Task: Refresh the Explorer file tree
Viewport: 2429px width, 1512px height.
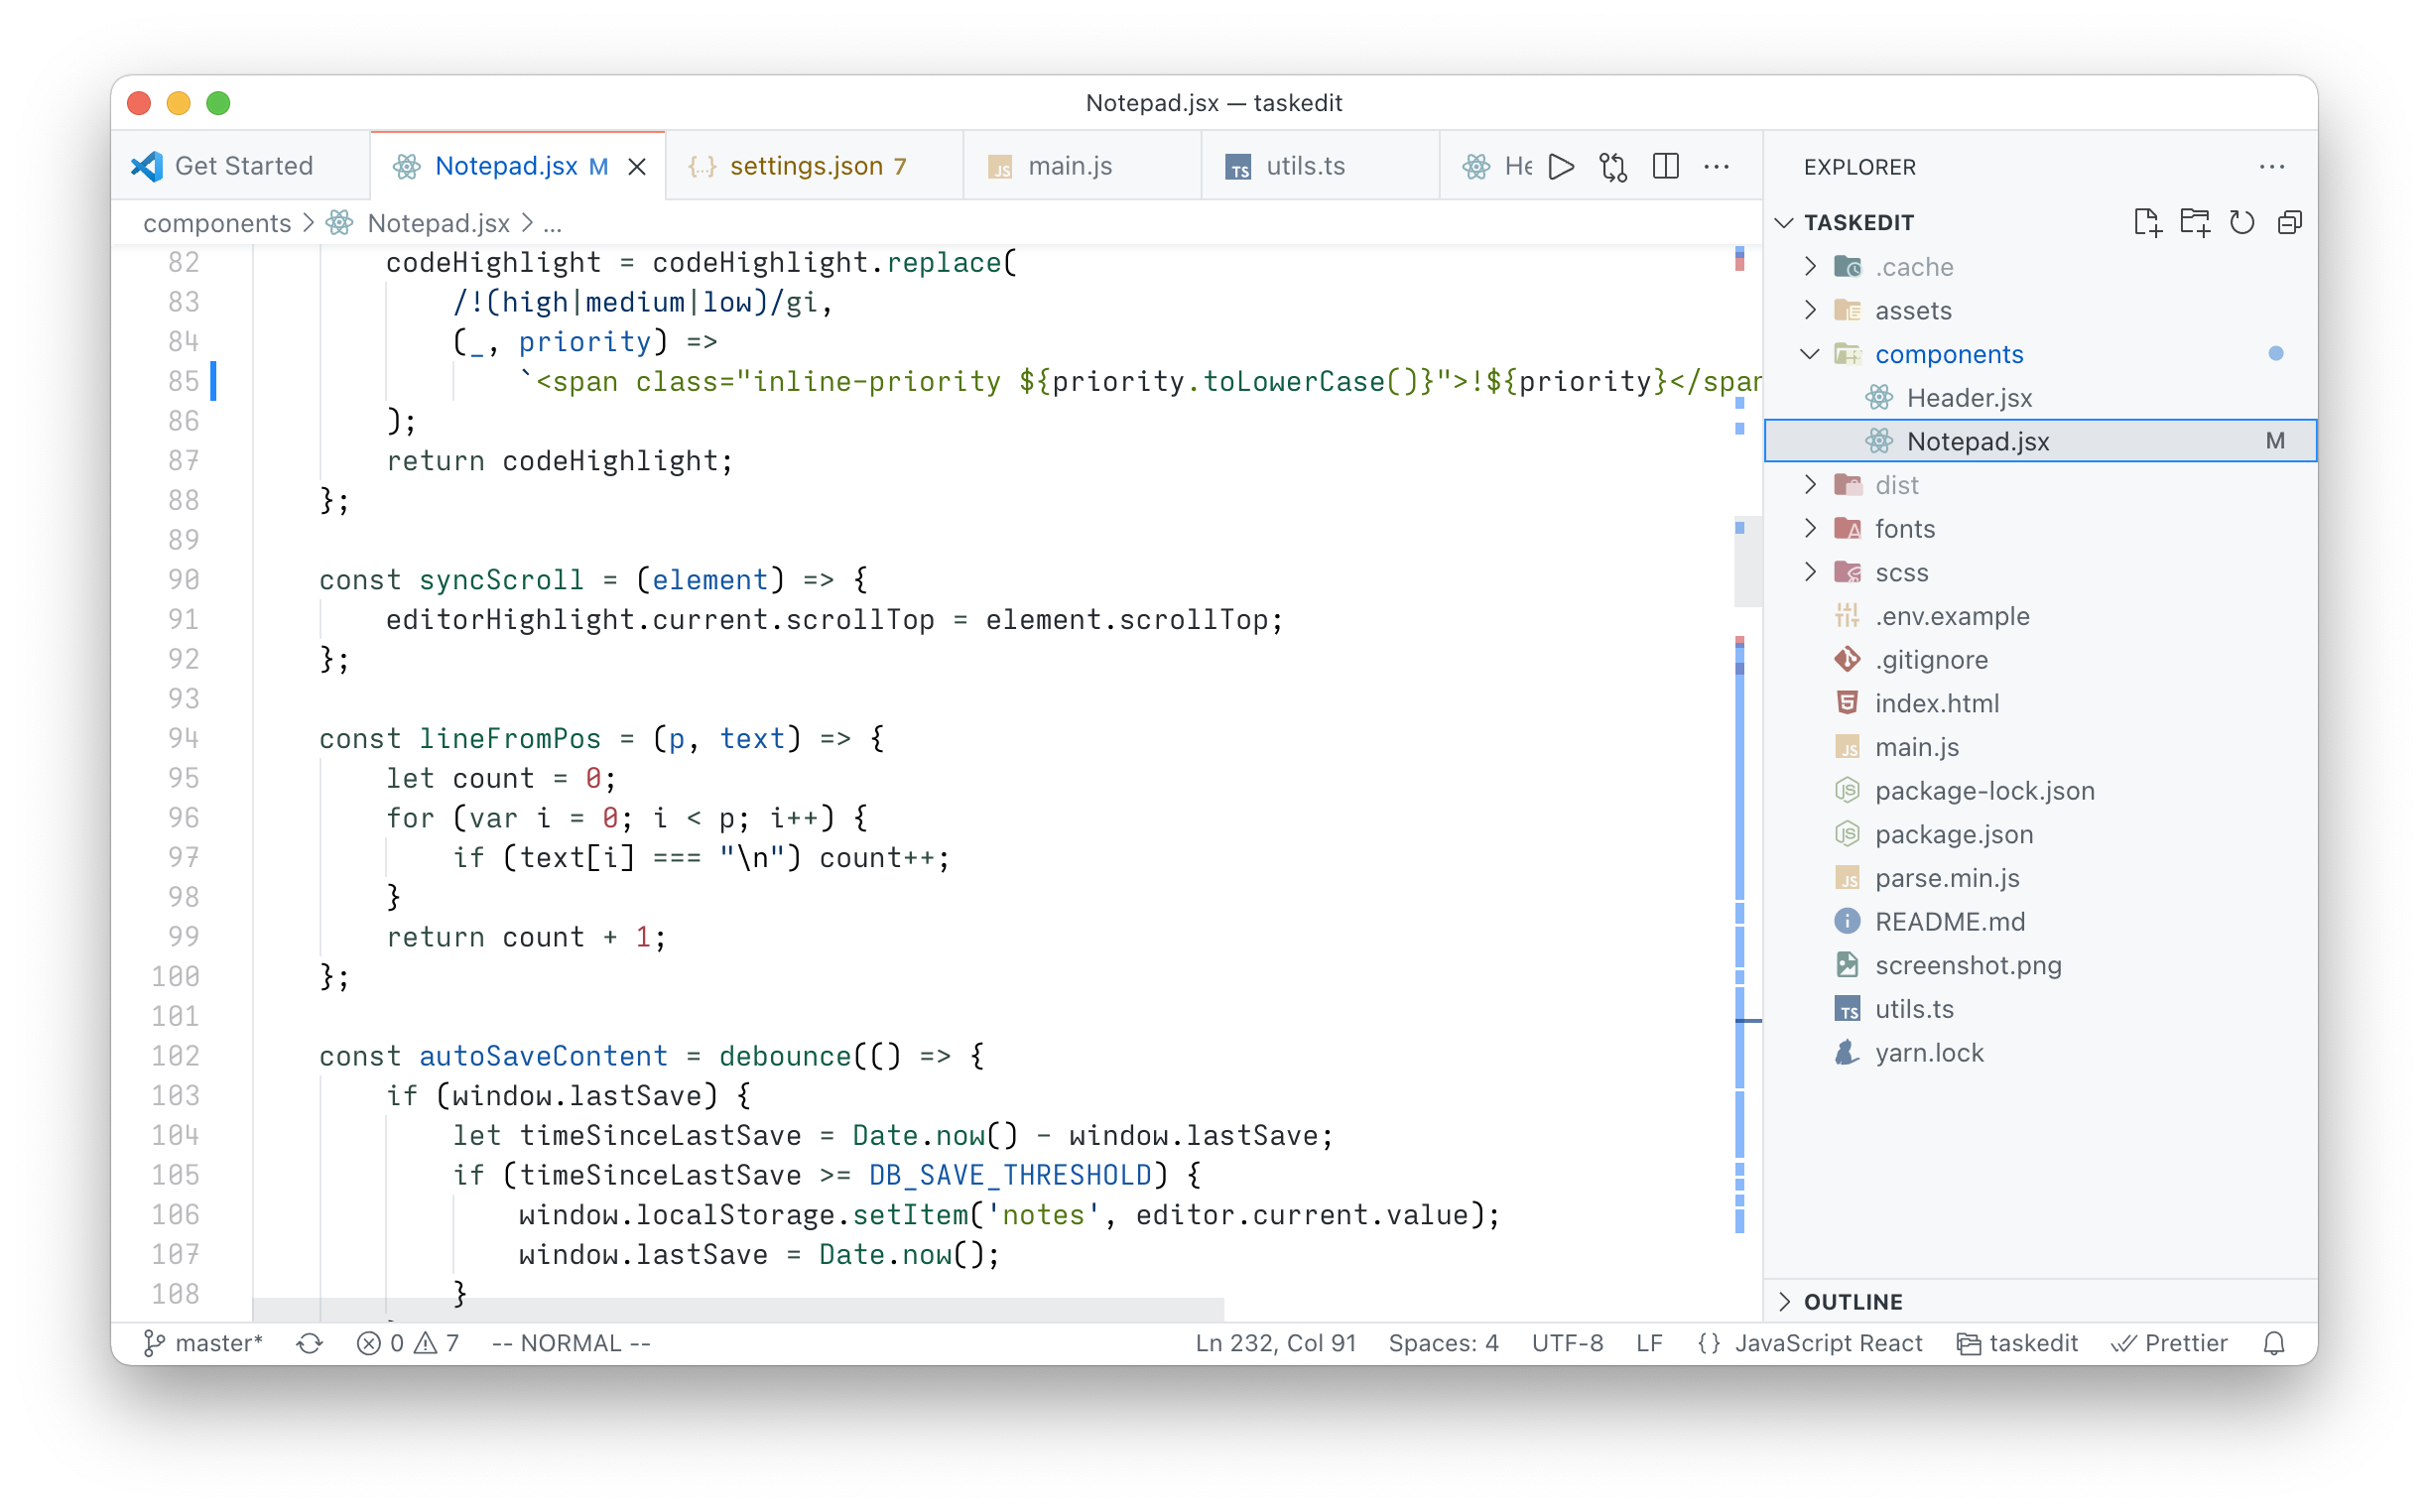Action: [2242, 222]
